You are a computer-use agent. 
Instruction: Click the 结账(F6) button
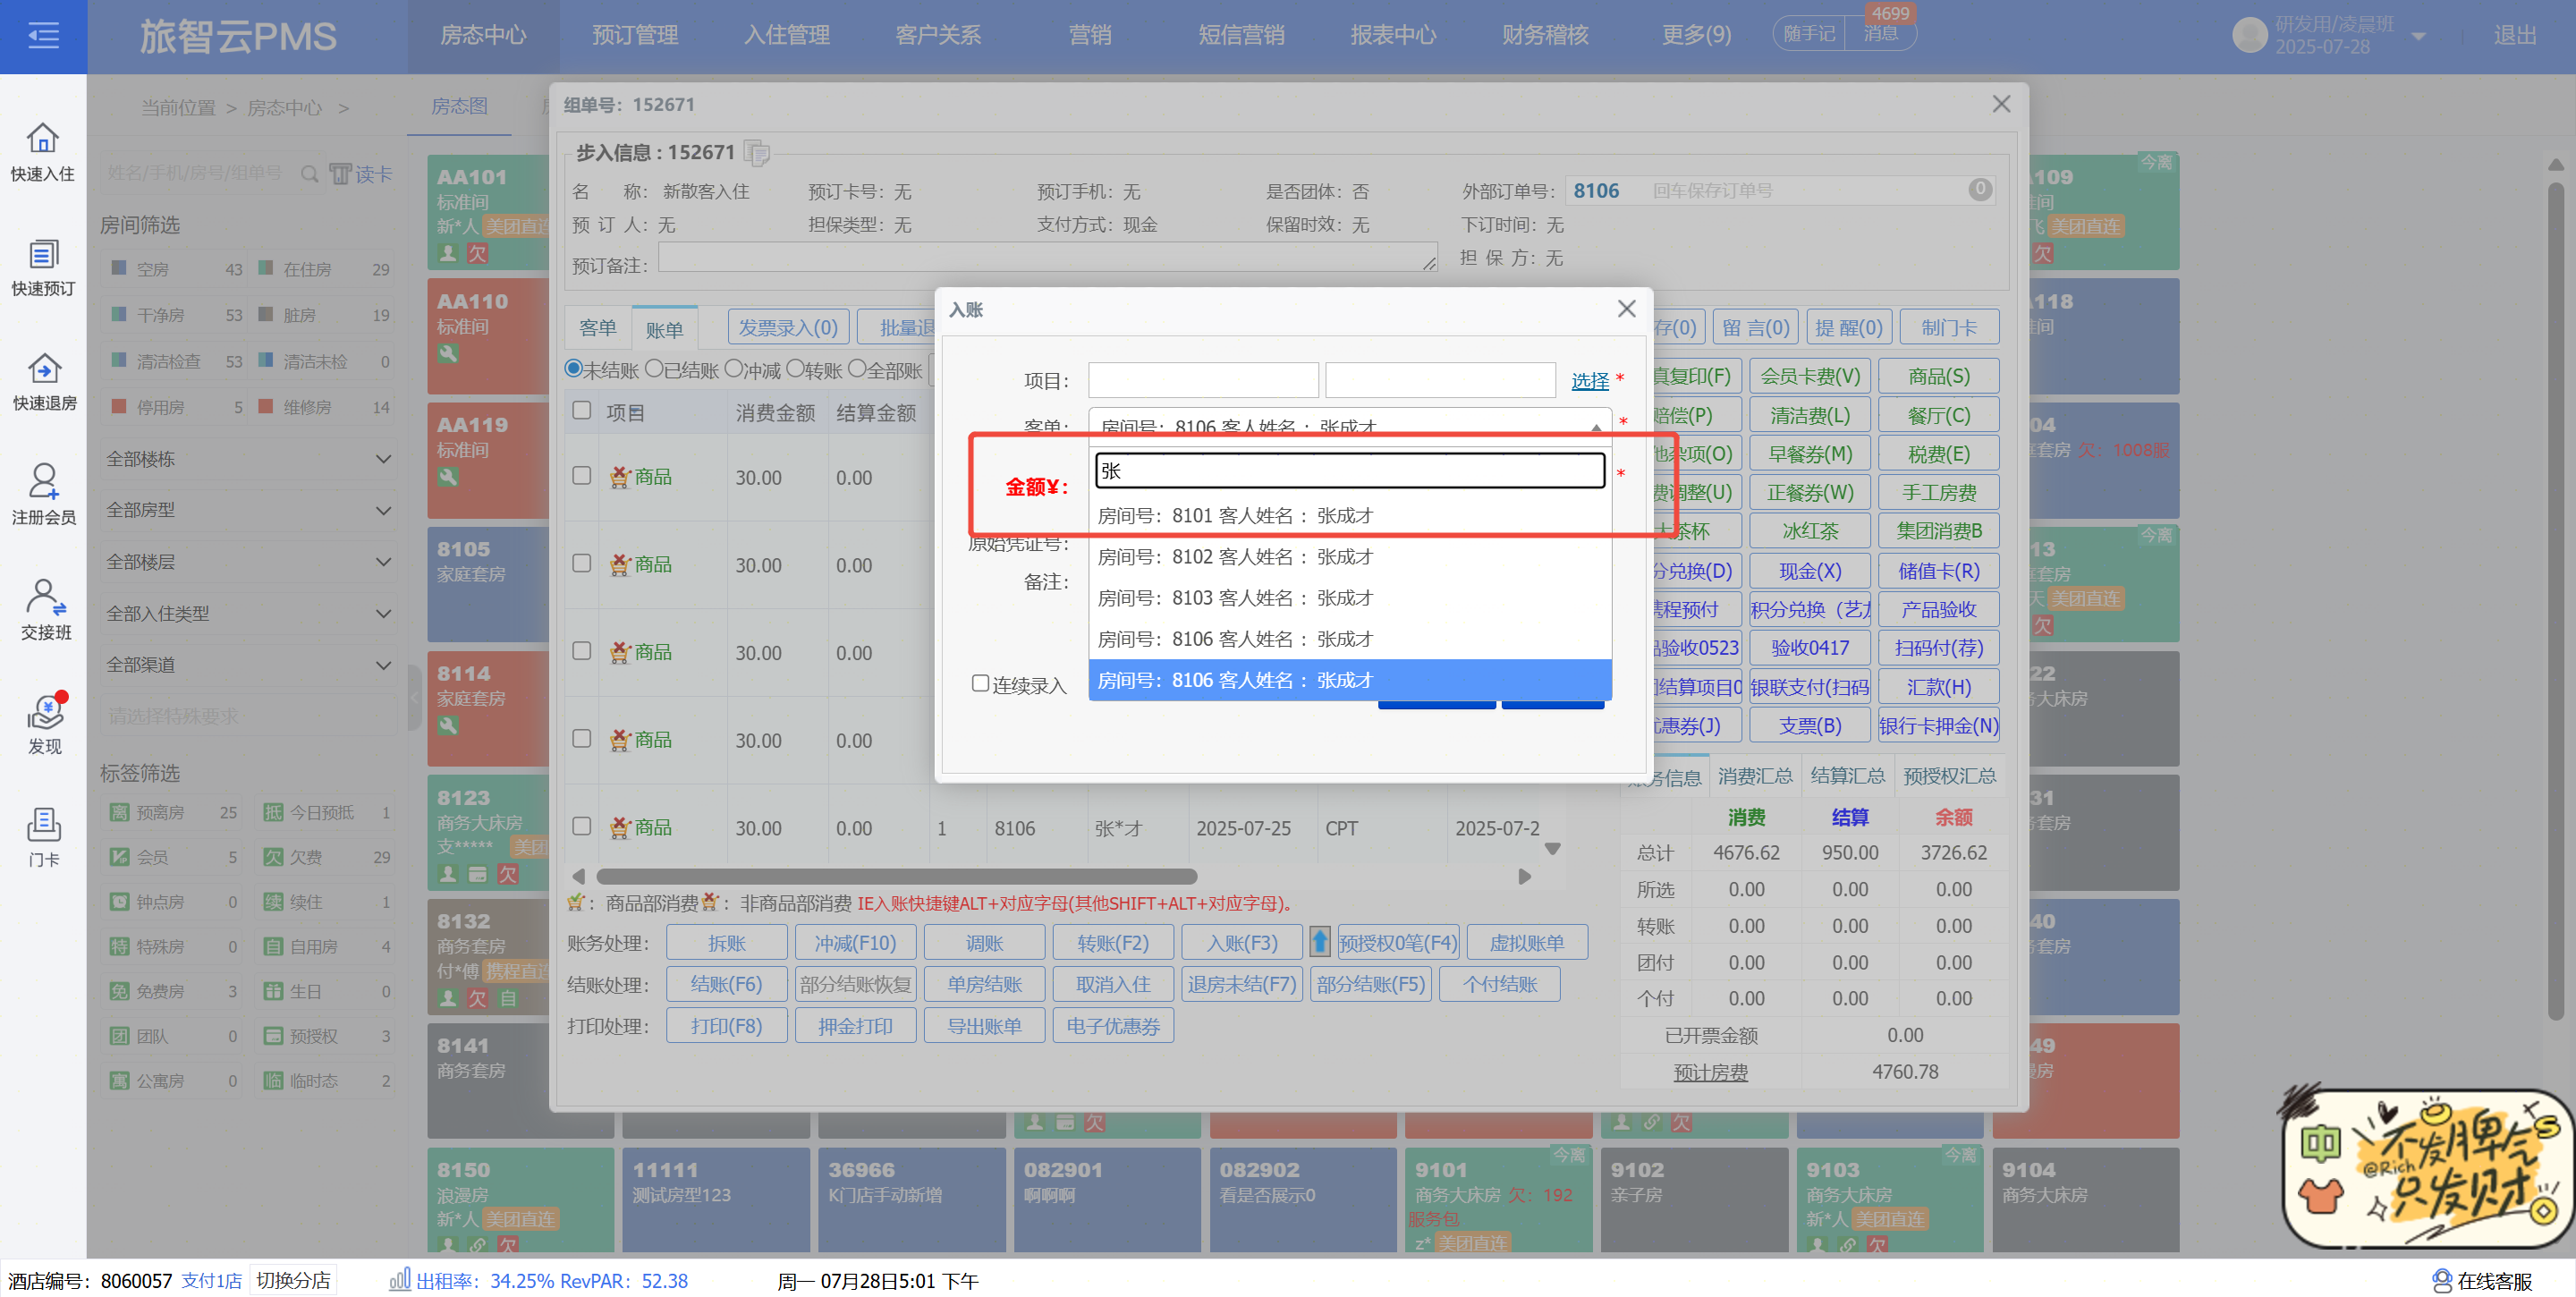pyautogui.click(x=726, y=984)
